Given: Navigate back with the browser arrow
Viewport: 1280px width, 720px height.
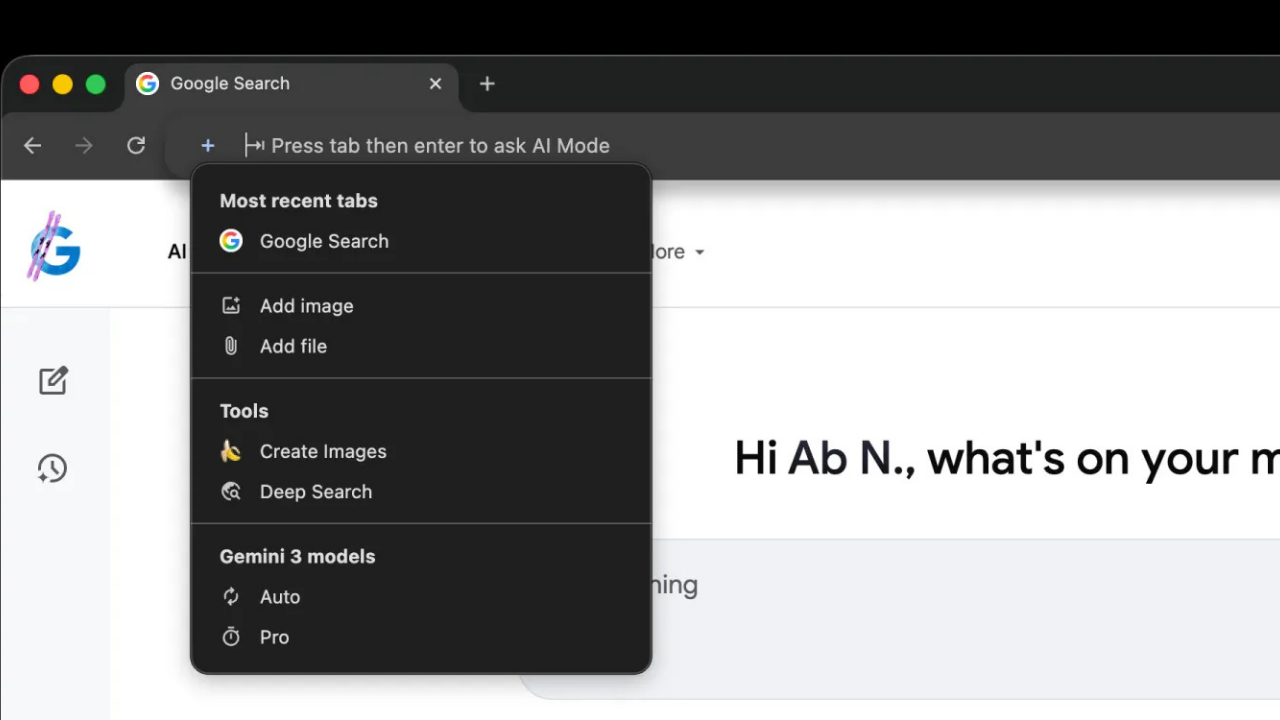Looking at the screenshot, I should [x=32, y=146].
